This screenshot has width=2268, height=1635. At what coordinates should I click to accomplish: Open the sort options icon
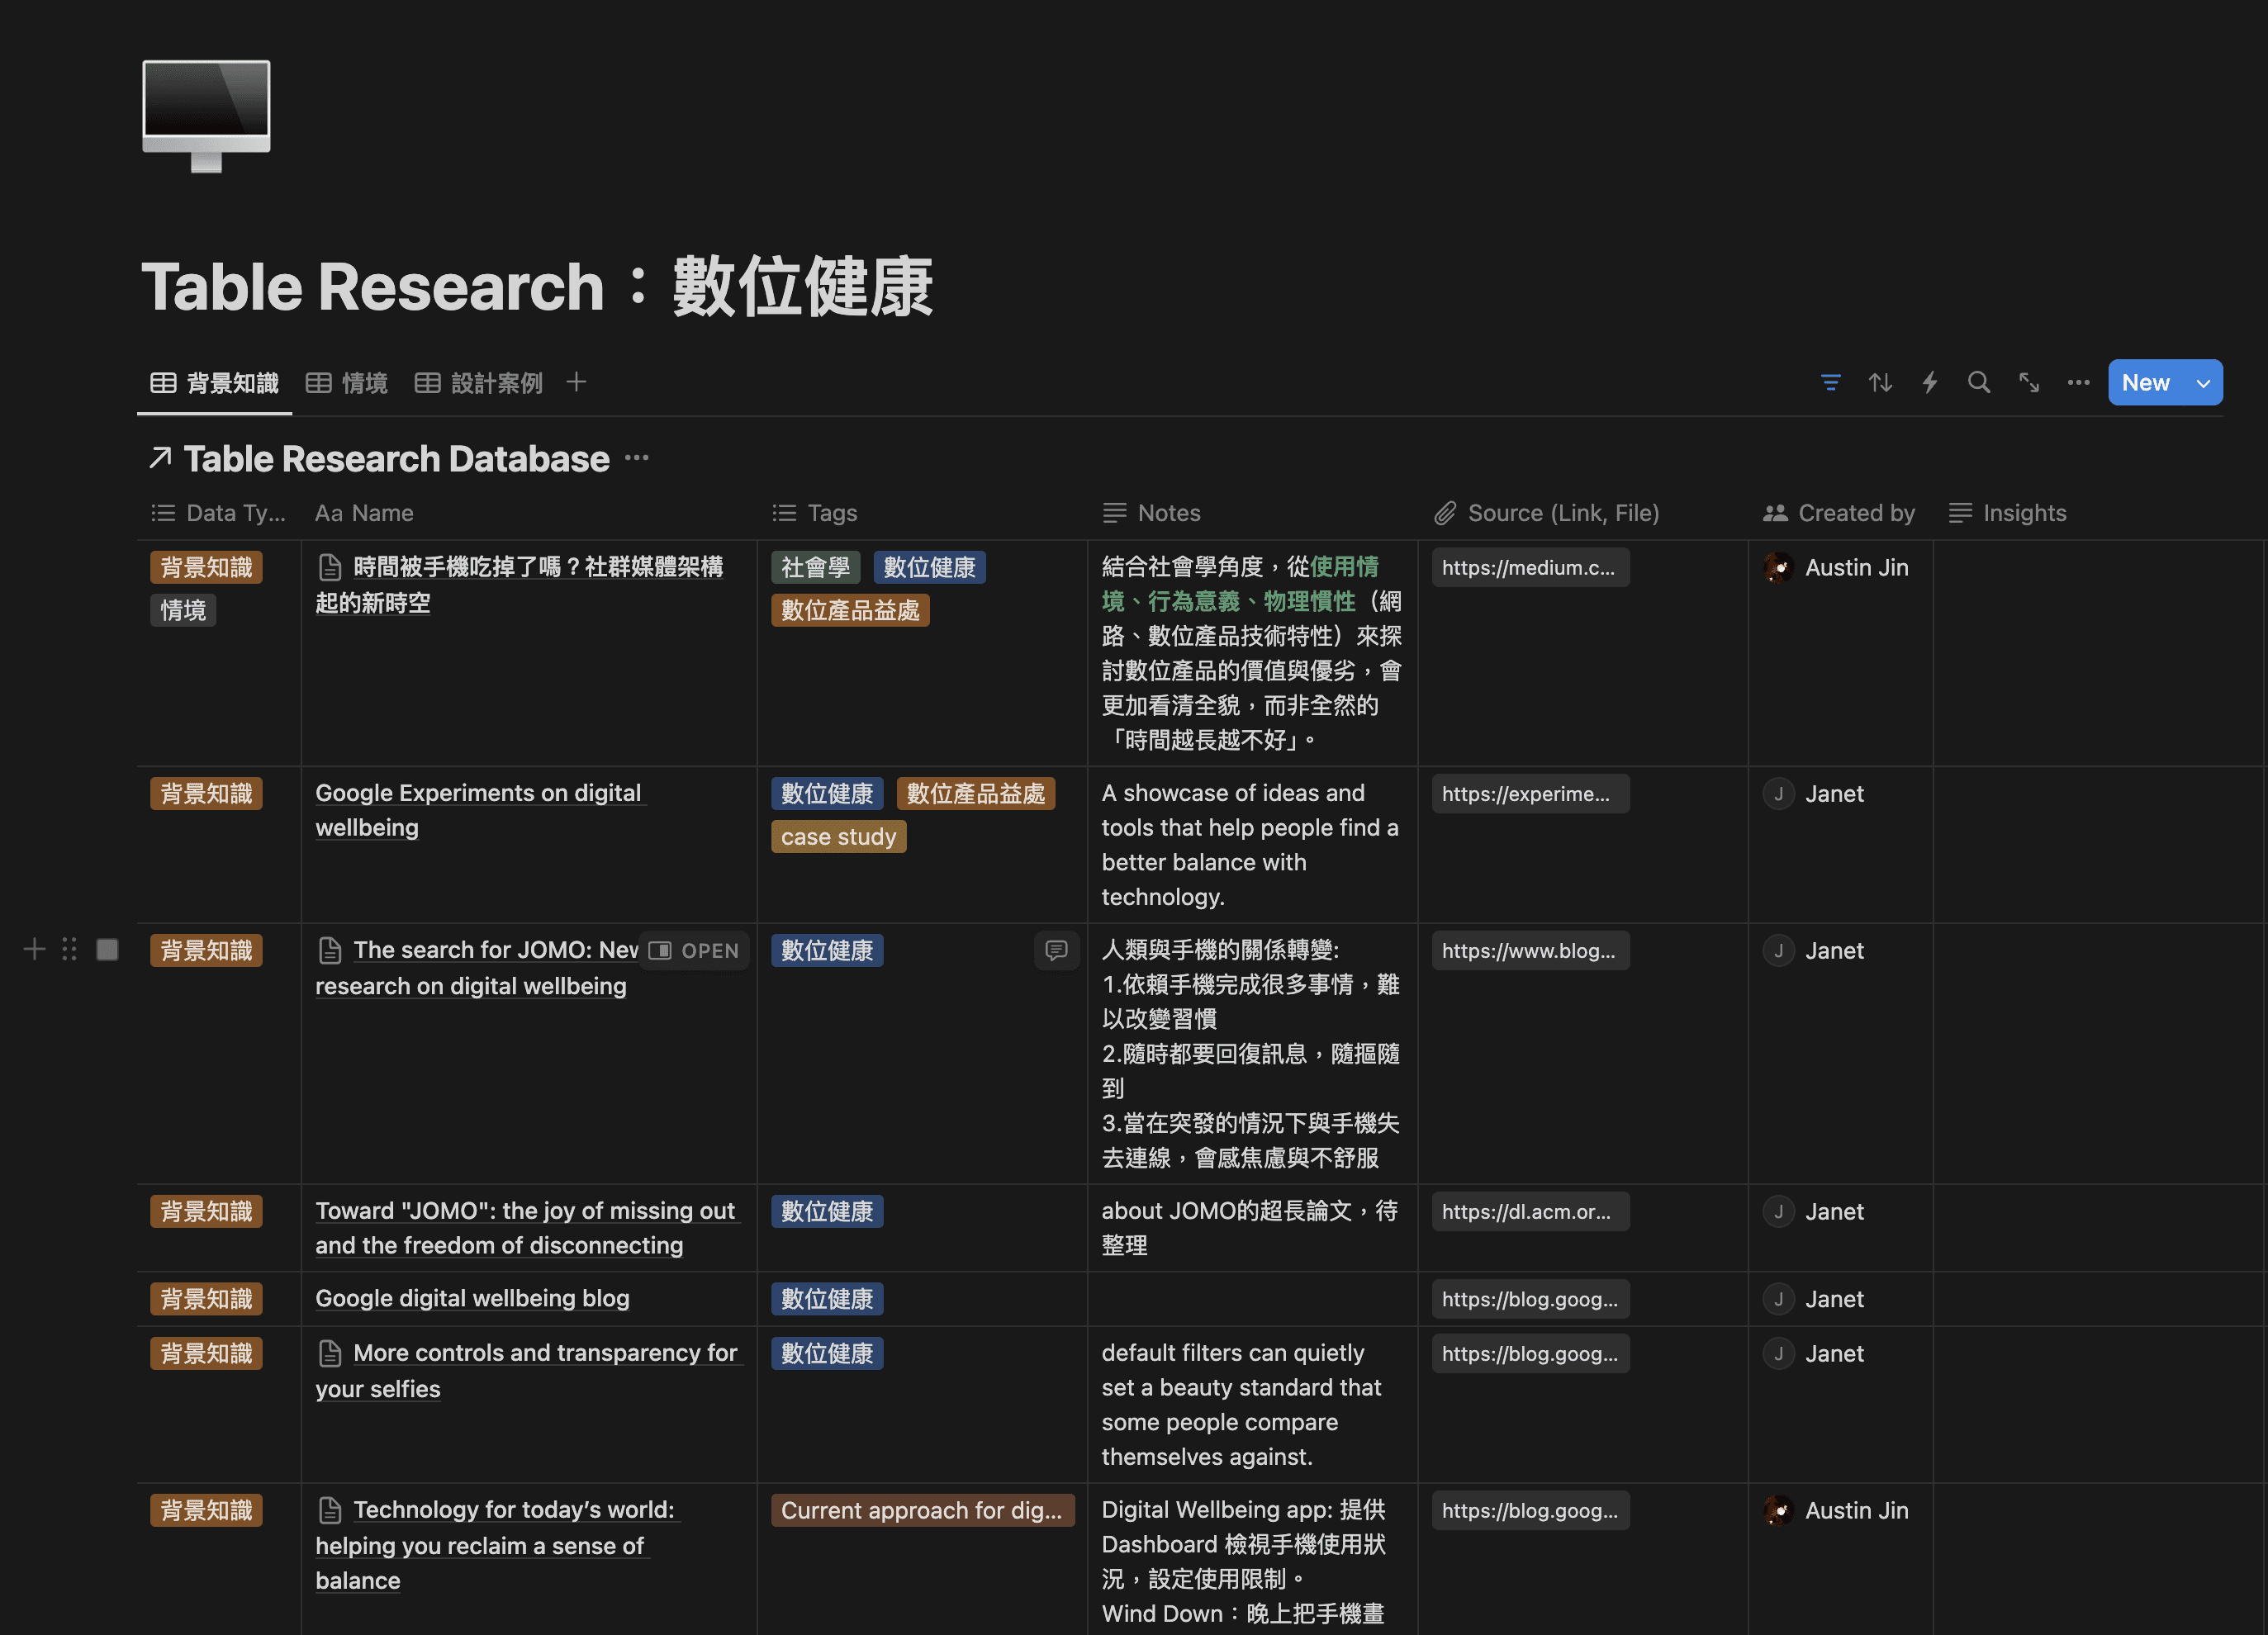[x=1880, y=383]
